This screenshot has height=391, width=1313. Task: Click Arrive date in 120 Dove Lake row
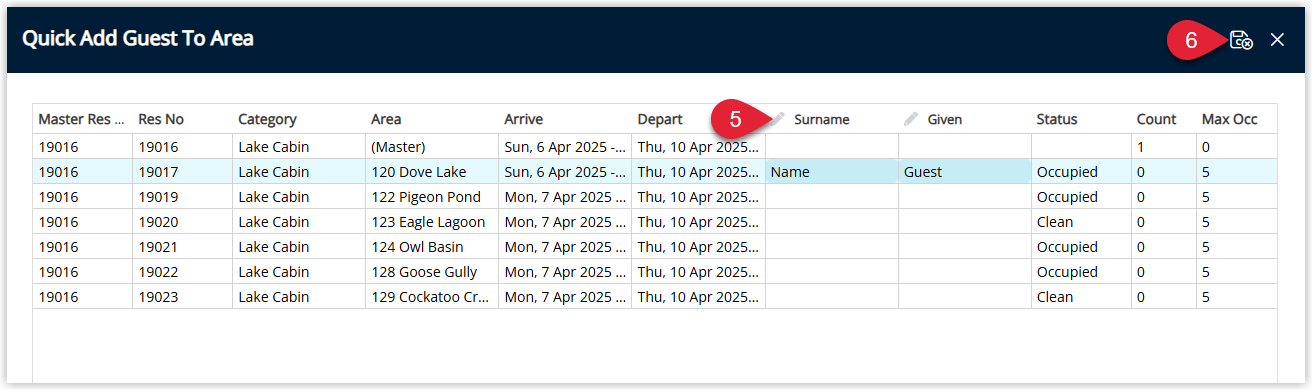point(565,172)
